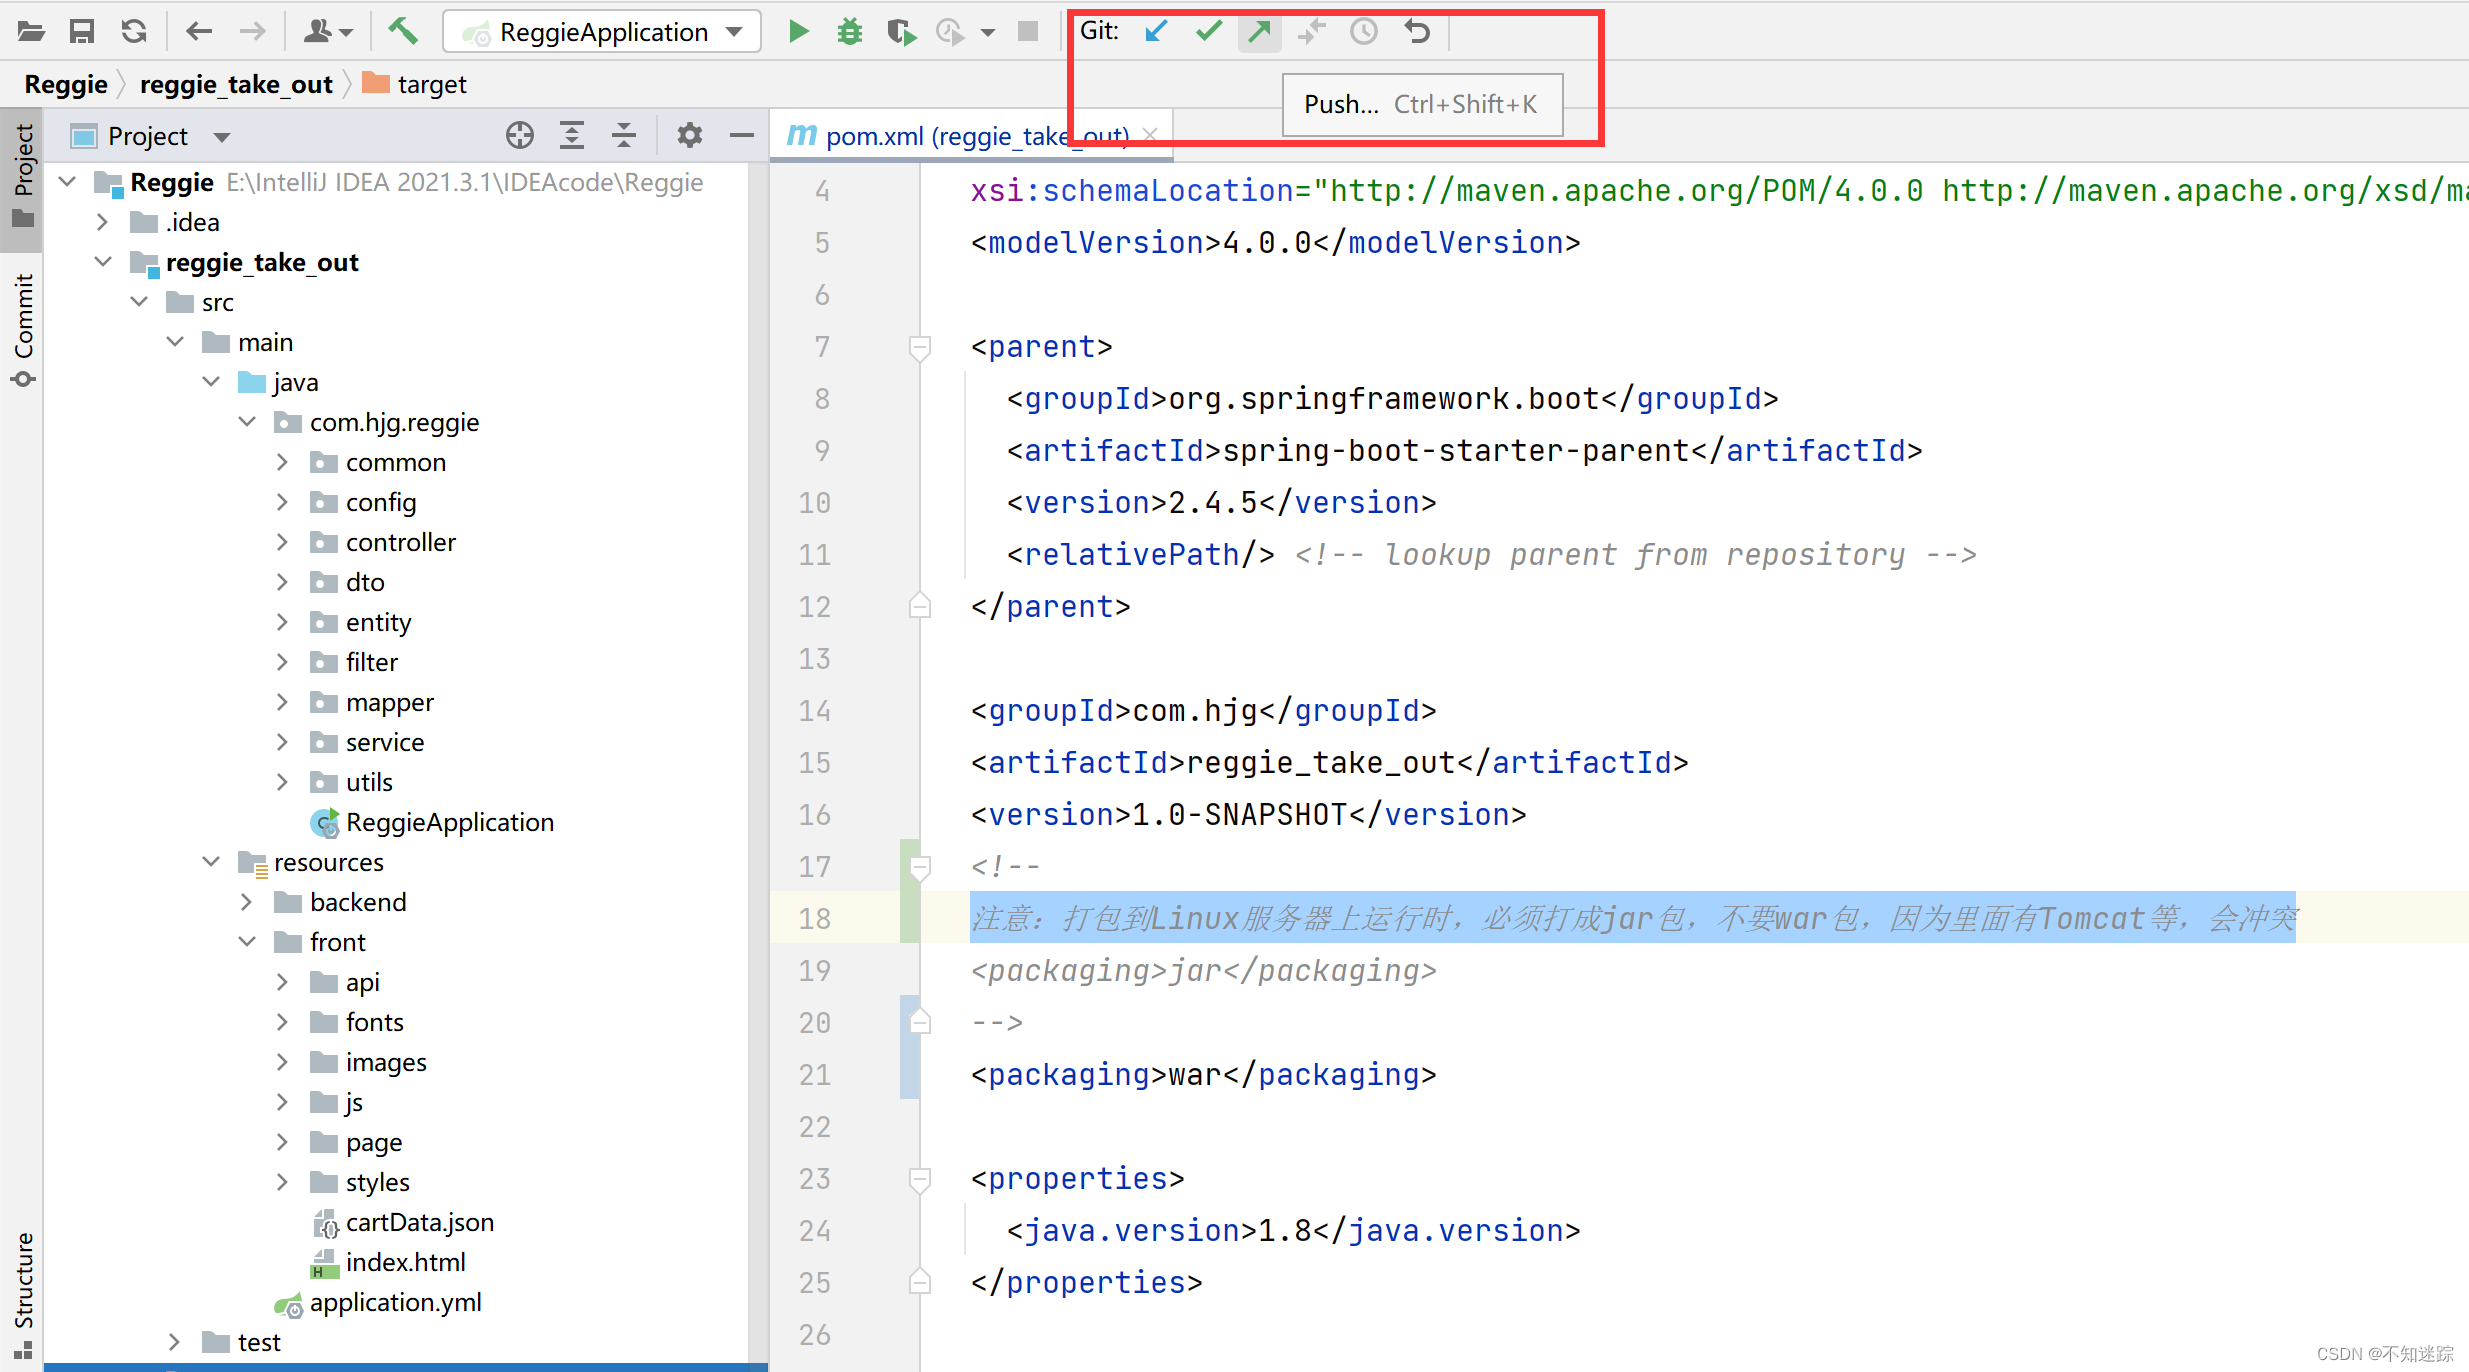Expand the backend folder
The width and height of the screenshot is (2469, 1372).
(246, 902)
